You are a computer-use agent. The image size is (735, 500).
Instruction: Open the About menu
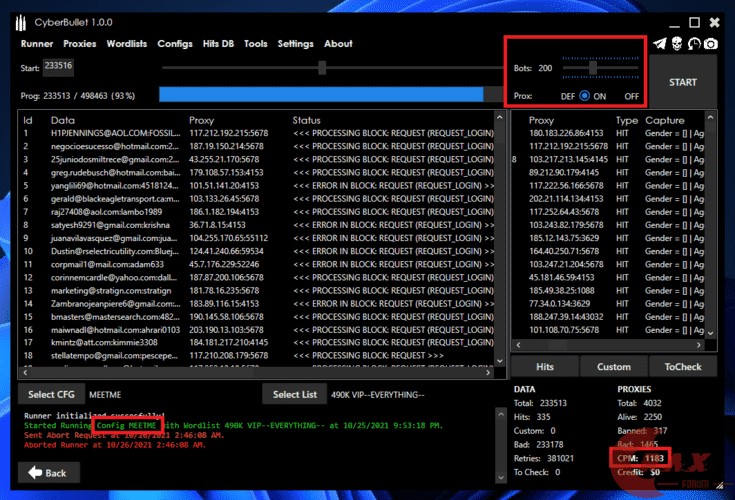coord(338,44)
